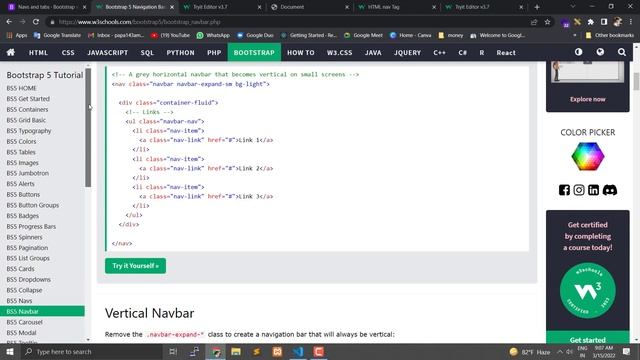This screenshot has height=360, width=640.
Task: Open the W3Schools search icon
Action: [x=622, y=52]
